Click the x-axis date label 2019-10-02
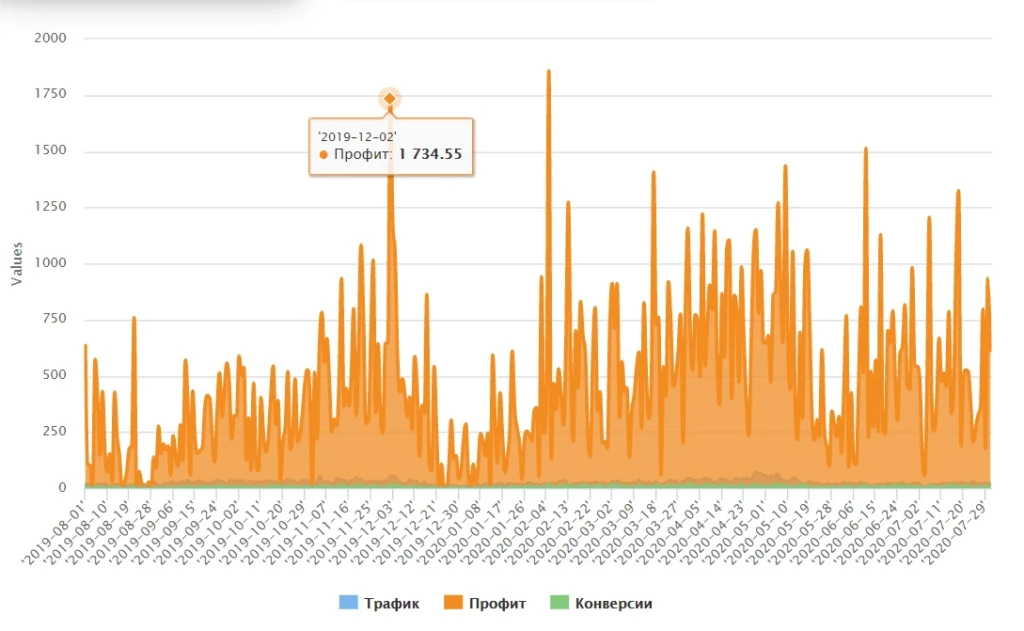1024x631 pixels. click(208, 532)
